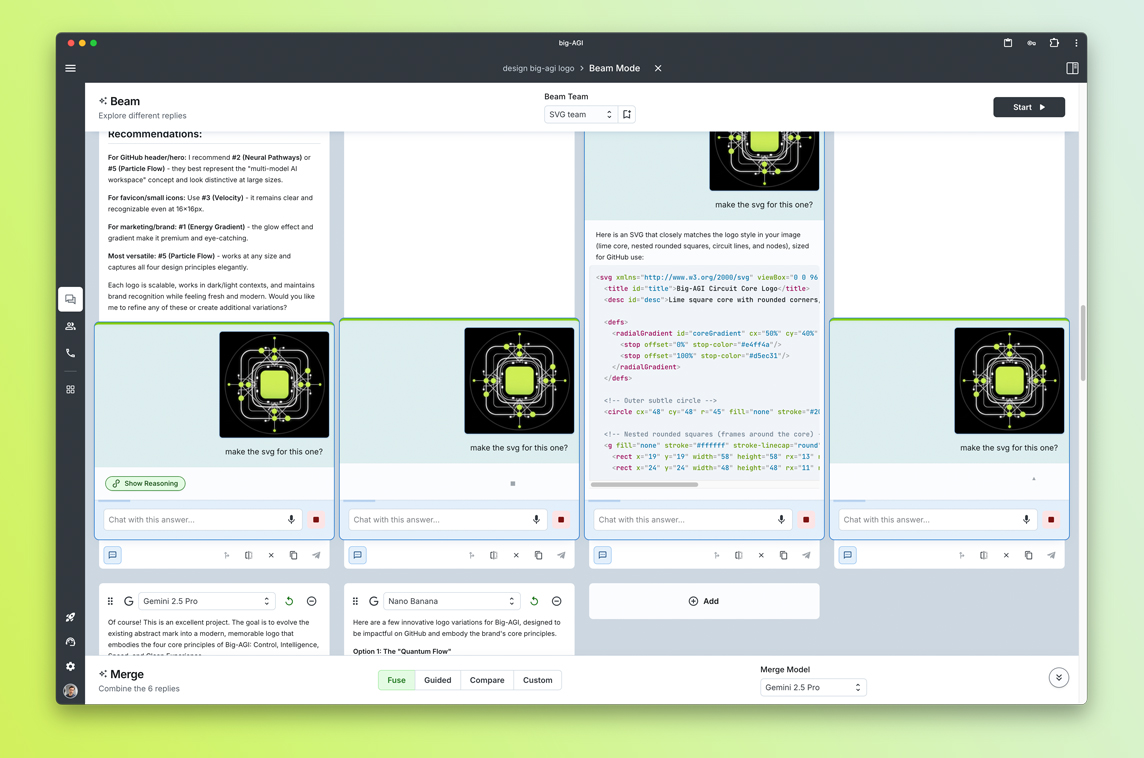1144x758 pixels.
Task: Click the extensions puzzle icon in title bar
Action: point(1054,43)
